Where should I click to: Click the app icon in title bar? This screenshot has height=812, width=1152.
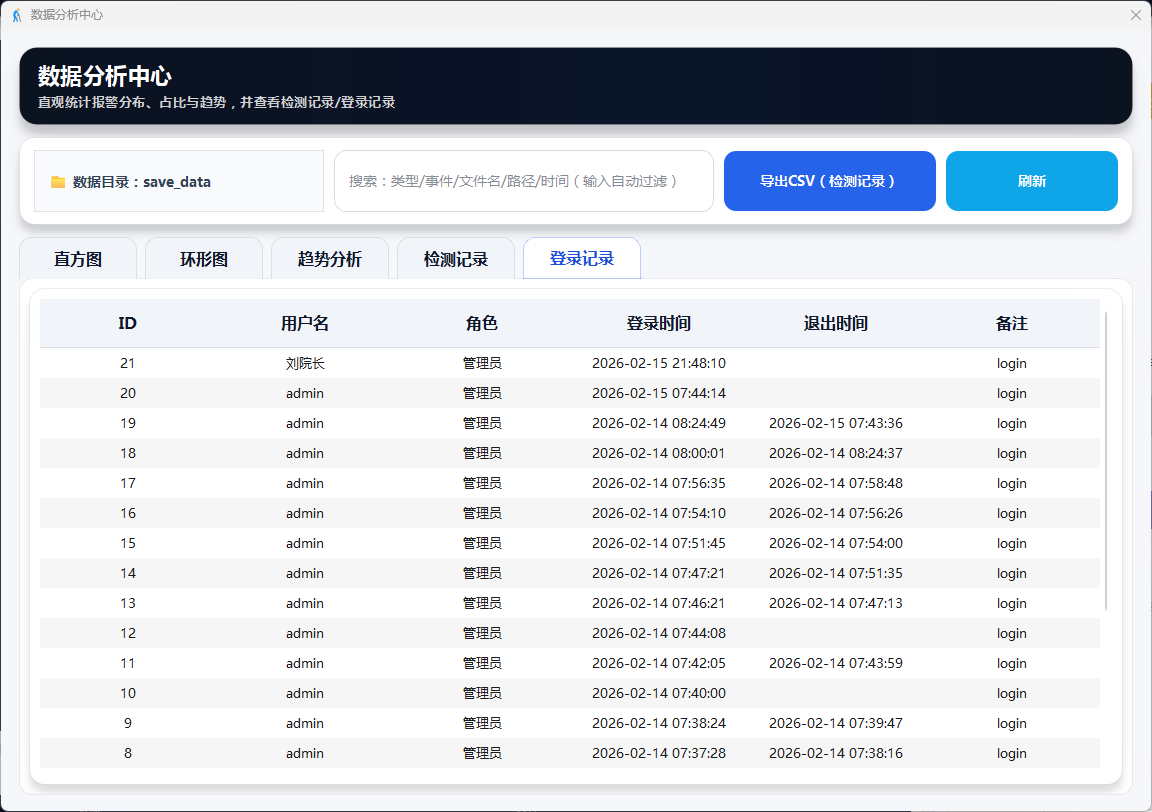(16, 15)
